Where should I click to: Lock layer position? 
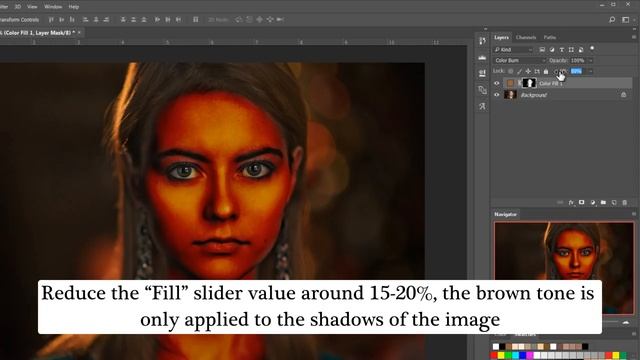(x=528, y=71)
